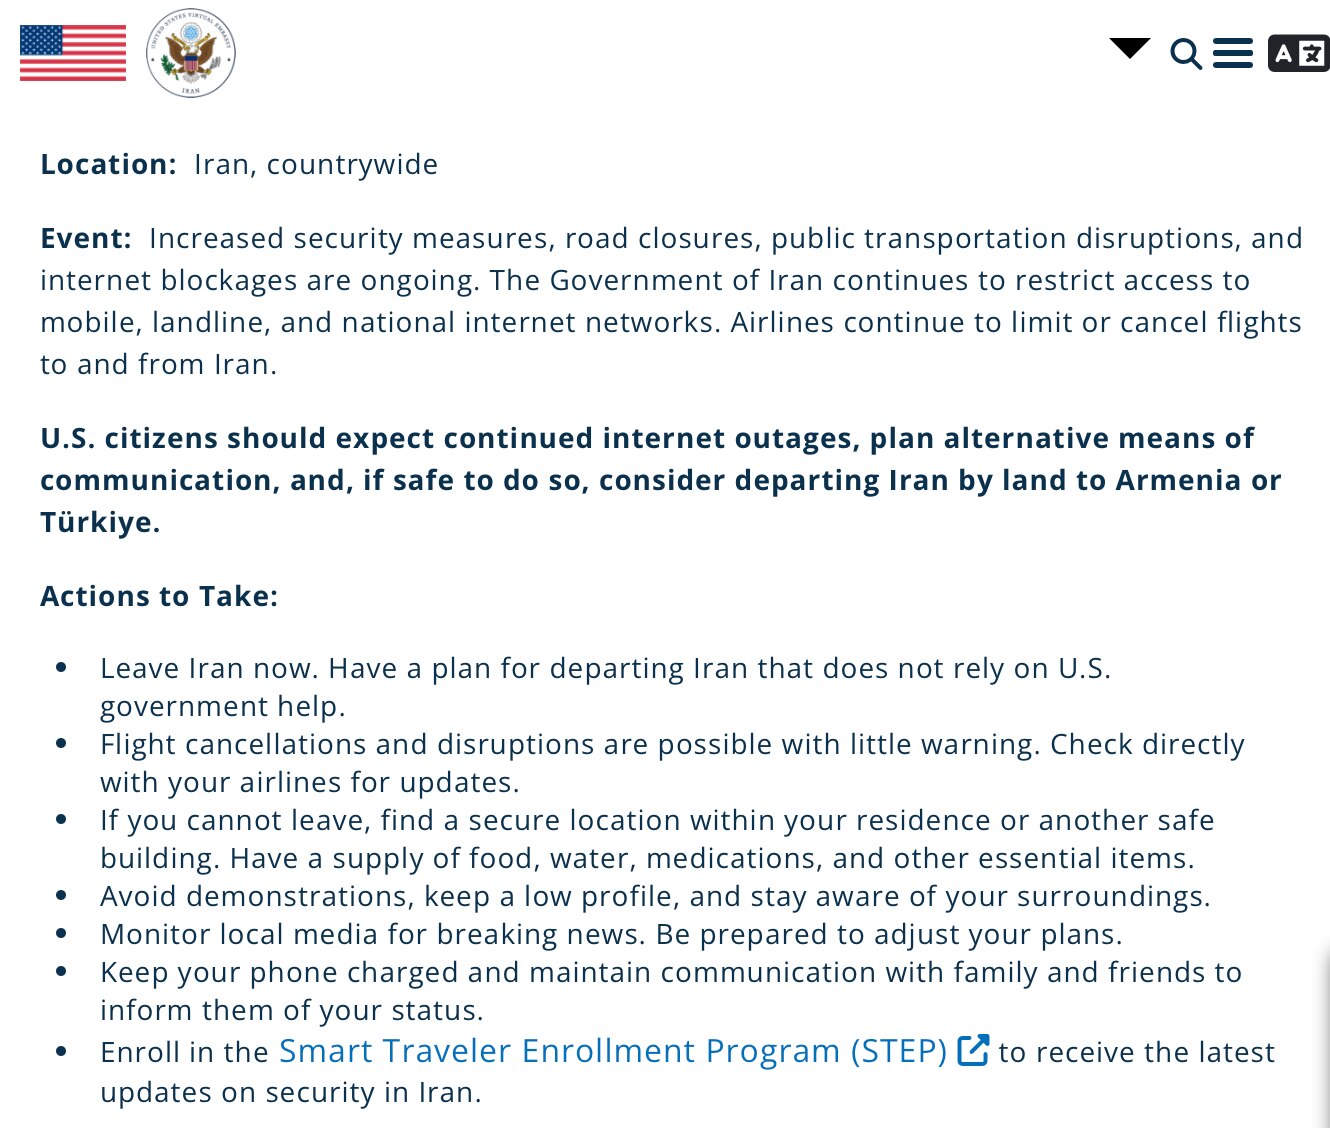Open the menu via the three-line icon
The width and height of the screenshot is (1330, 1128).
coord(1233,53)
